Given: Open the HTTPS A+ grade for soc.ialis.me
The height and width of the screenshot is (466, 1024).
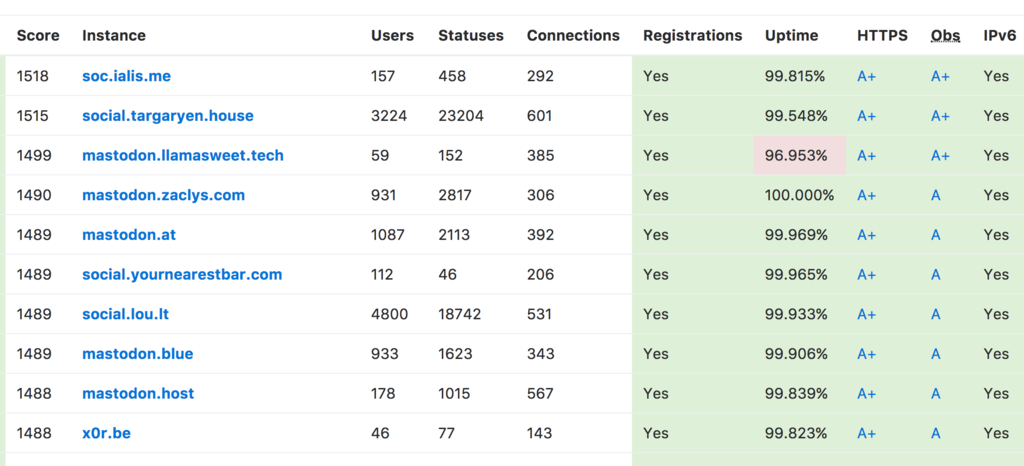Looking at the screenshot, I should (867, 76).
